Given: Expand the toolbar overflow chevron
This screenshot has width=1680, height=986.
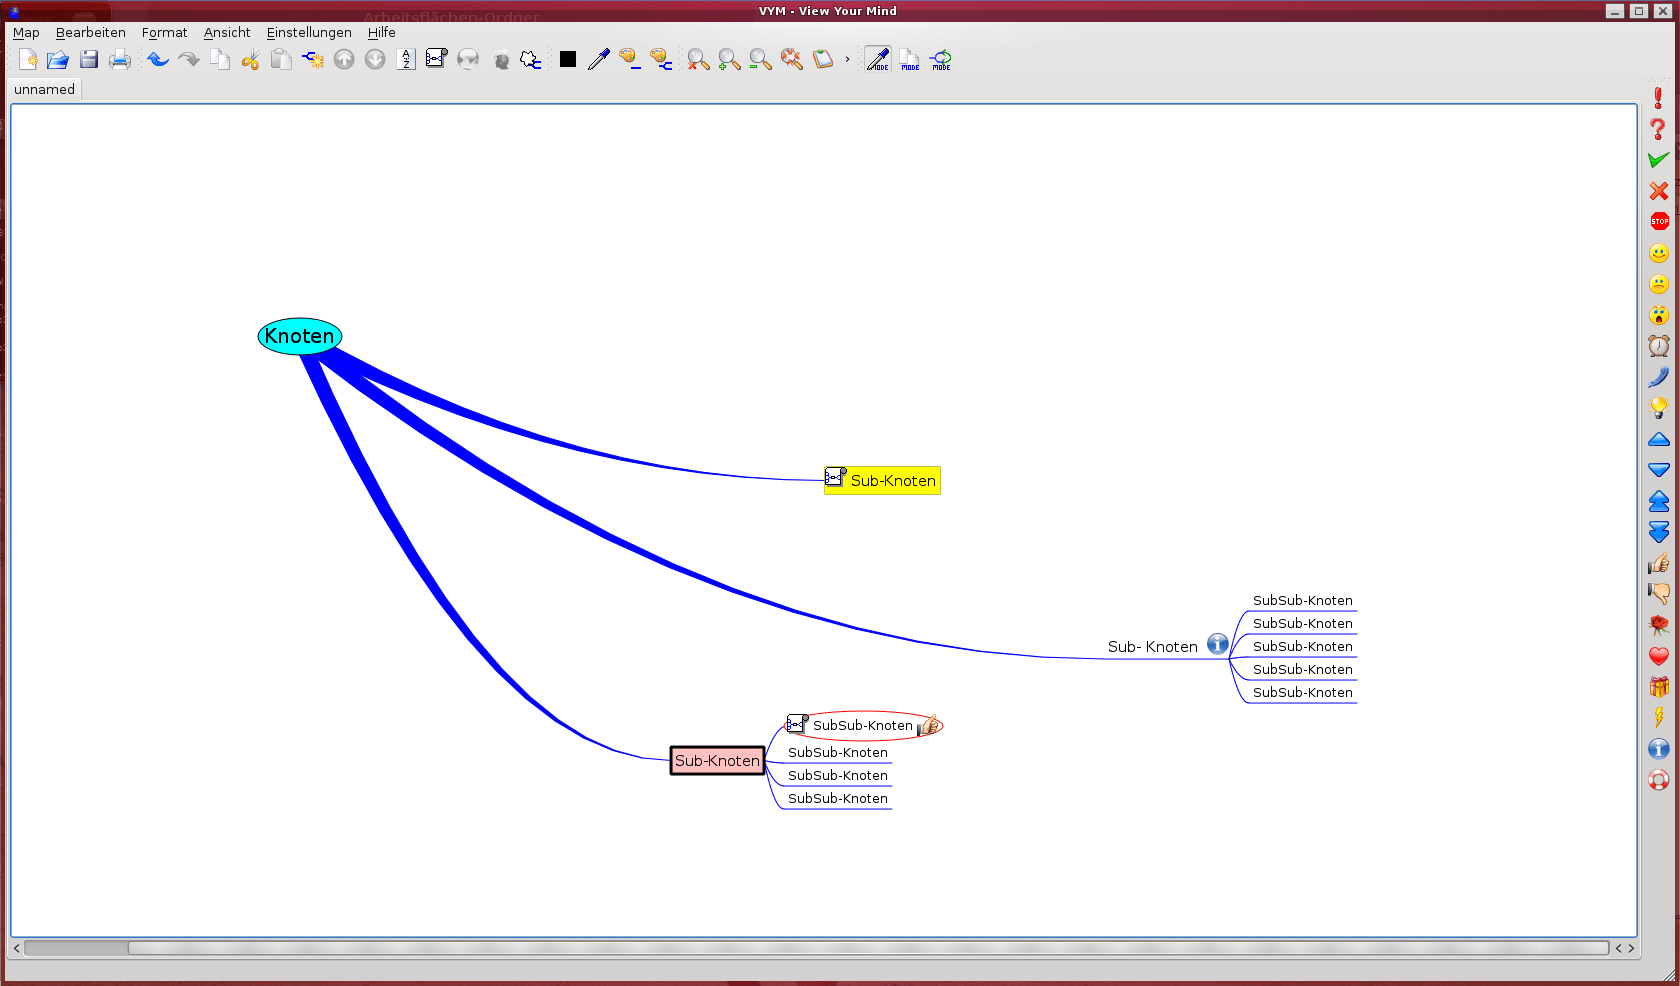Looking at the screenshot, I should point(847,60).
